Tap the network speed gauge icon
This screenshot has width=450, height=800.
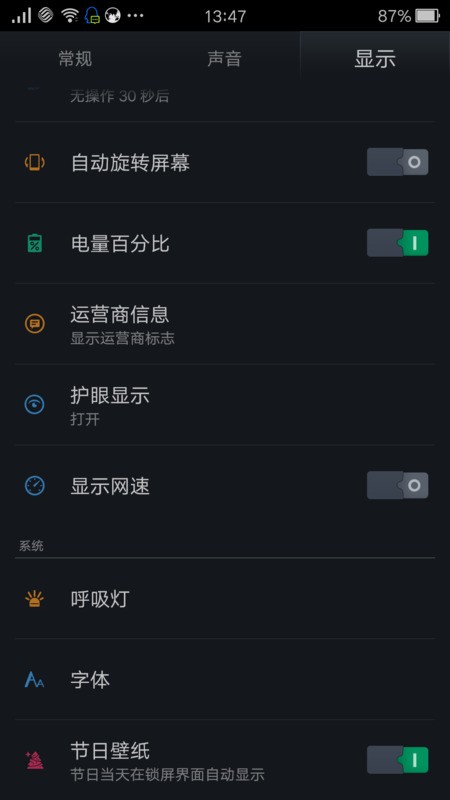point(35,486)
